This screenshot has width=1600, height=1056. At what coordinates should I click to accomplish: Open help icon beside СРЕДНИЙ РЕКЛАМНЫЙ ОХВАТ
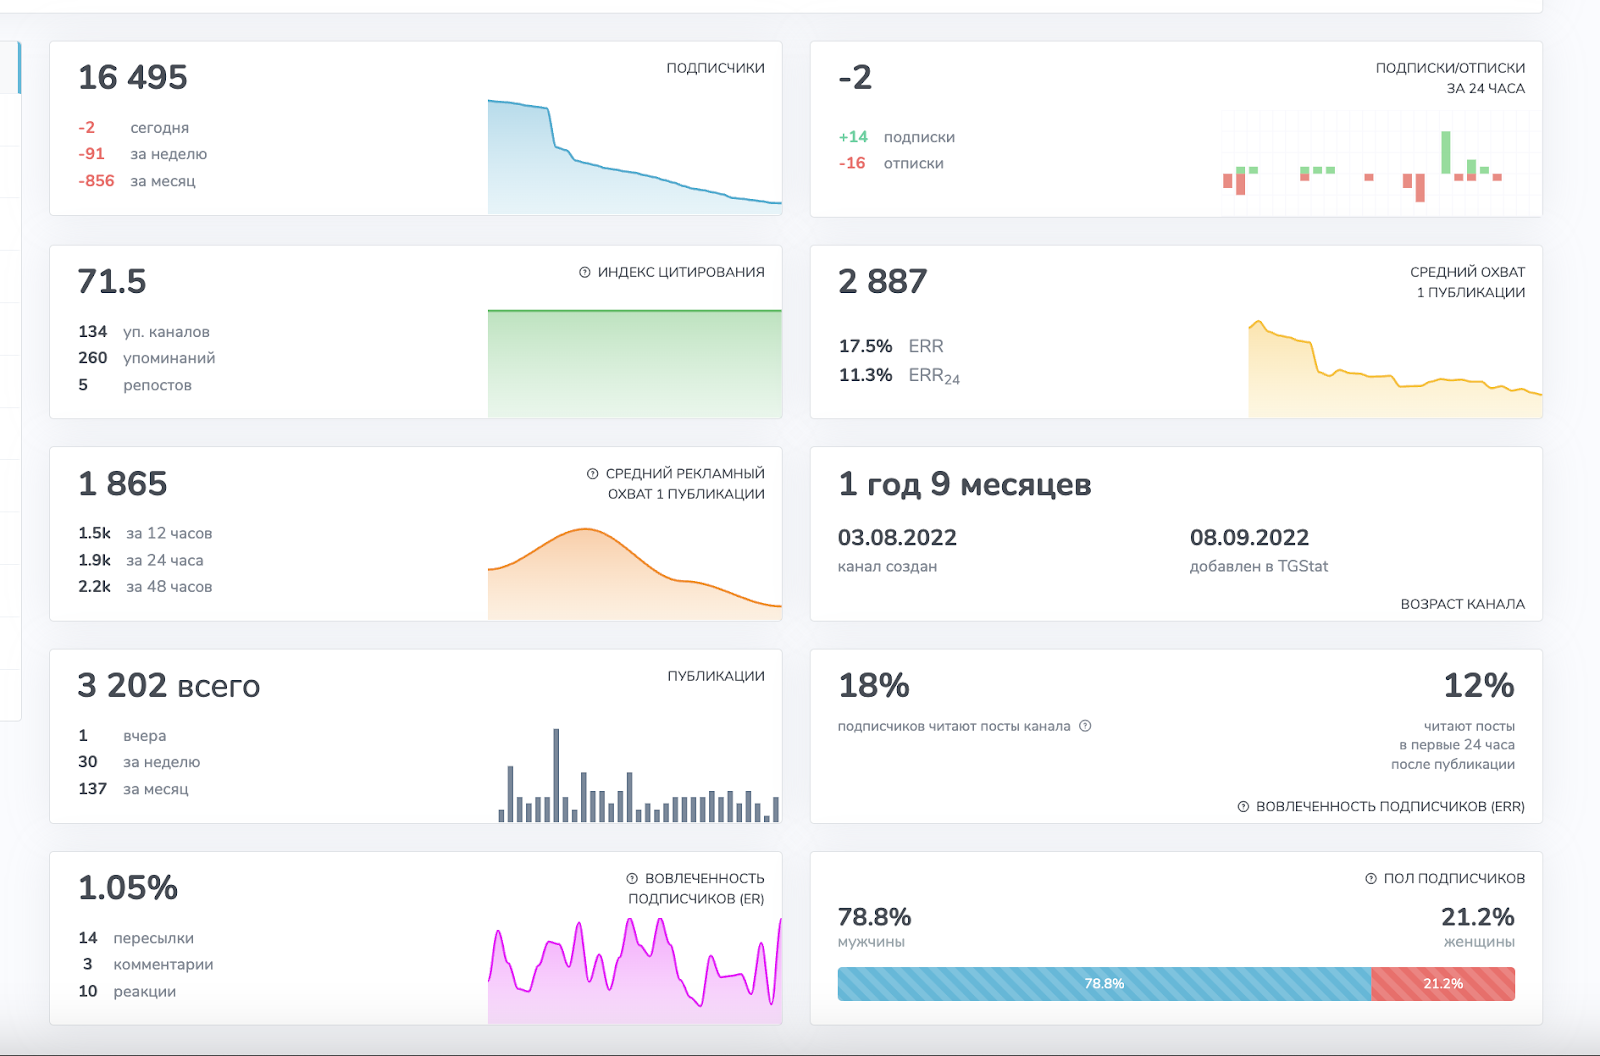coord(593,474)
